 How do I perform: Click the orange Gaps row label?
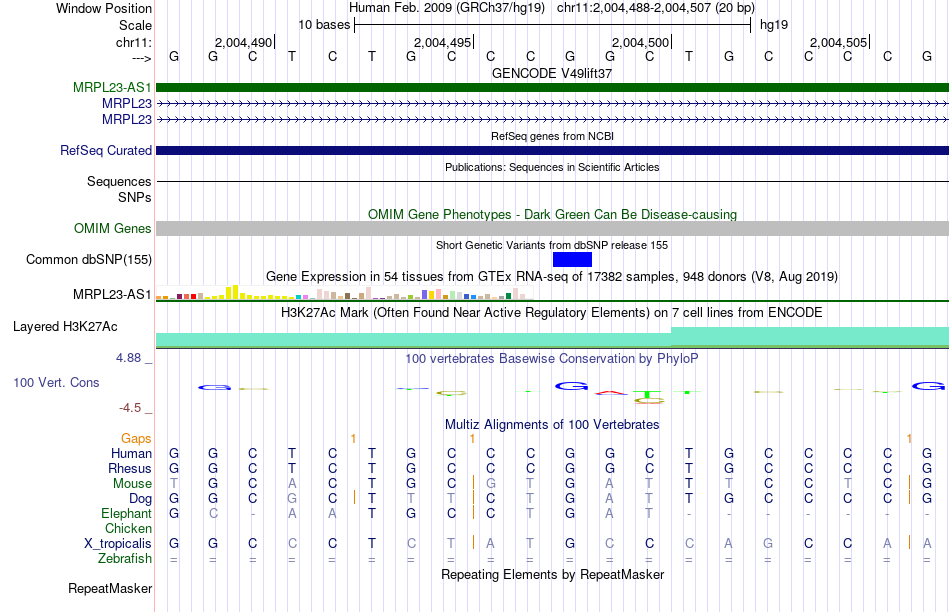(x=136, y=438)
